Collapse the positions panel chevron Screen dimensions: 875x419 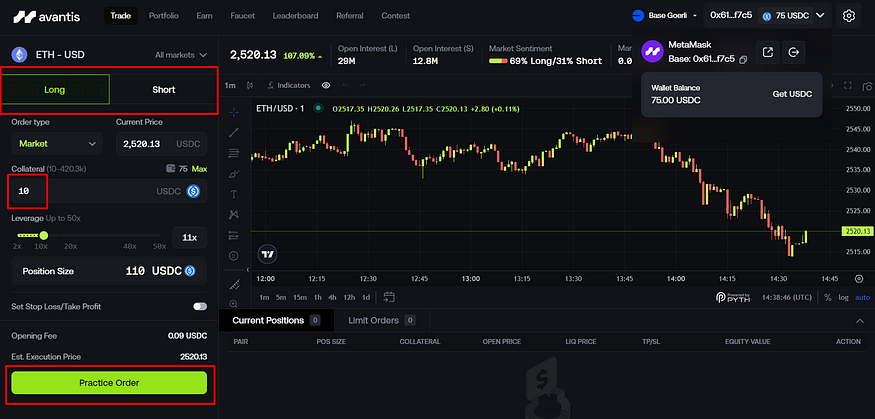tap(859, 321)
